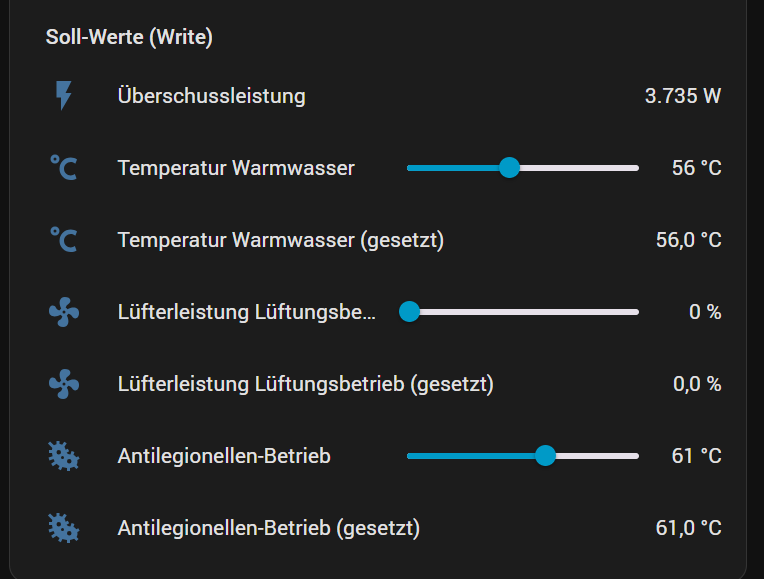The width and height of the screenshot is (764, 579).
Task: Open the Antilegionellen-Betrieb (gesetzt) entity label
Action: click(268, 528)
